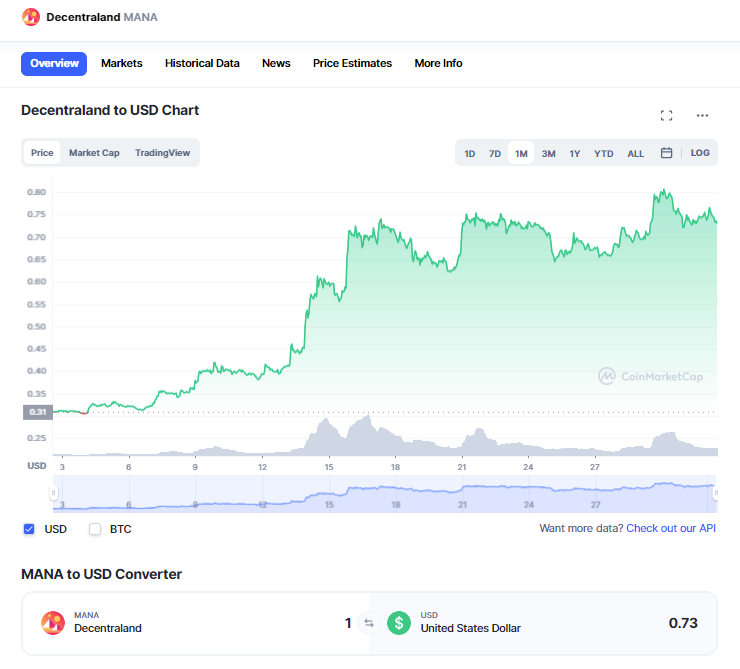This screenshot has height=669, width=740.
Task: Grab the right handle of the range navigator
Action: point(716,493)
